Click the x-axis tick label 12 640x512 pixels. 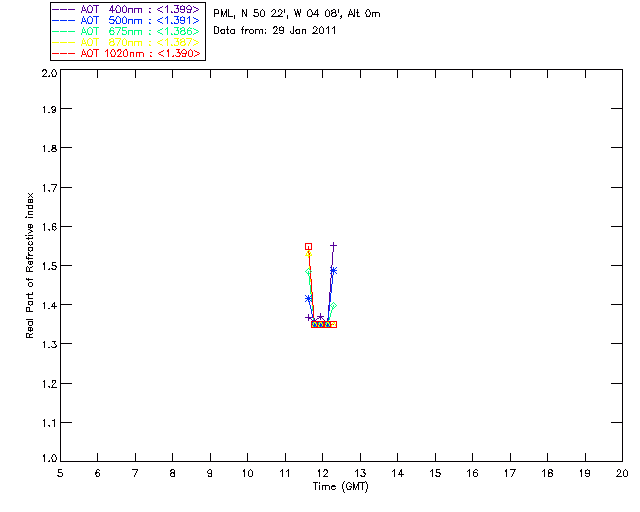tap(322, 473)
